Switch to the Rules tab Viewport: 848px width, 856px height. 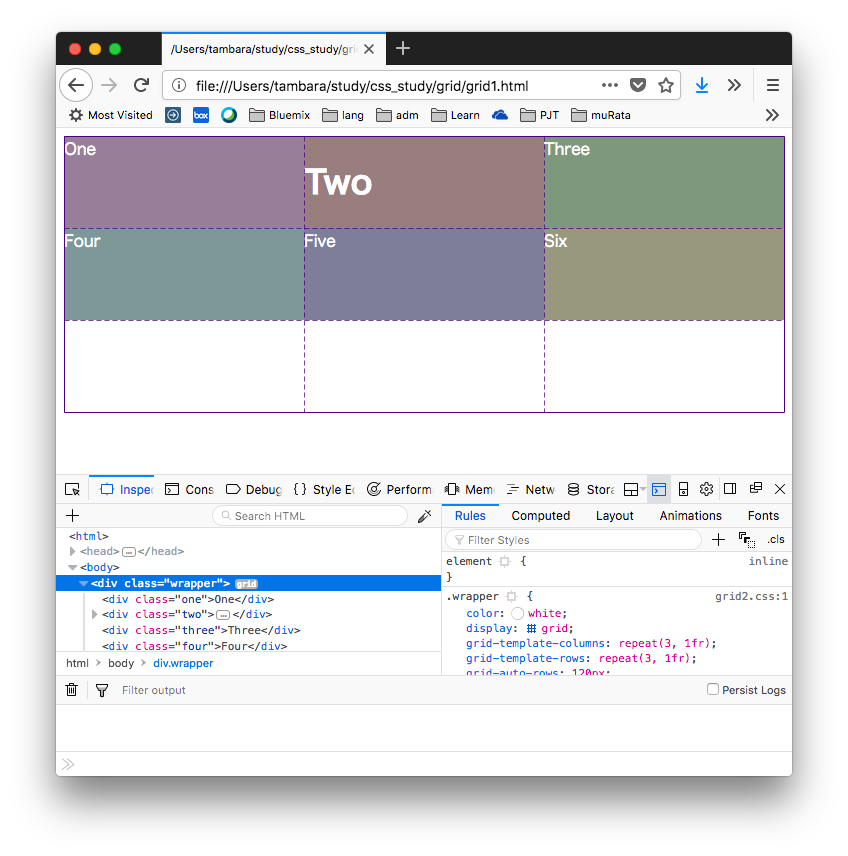tap(470, 515)
